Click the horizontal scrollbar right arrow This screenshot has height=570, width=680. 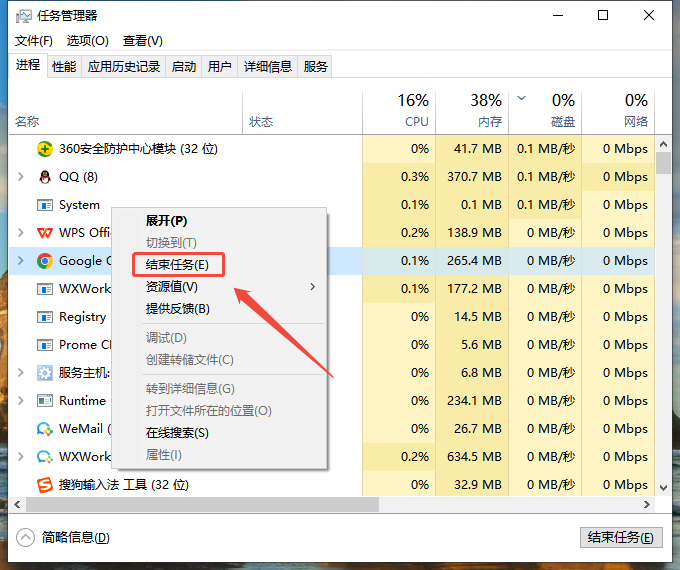coord(647,504)
